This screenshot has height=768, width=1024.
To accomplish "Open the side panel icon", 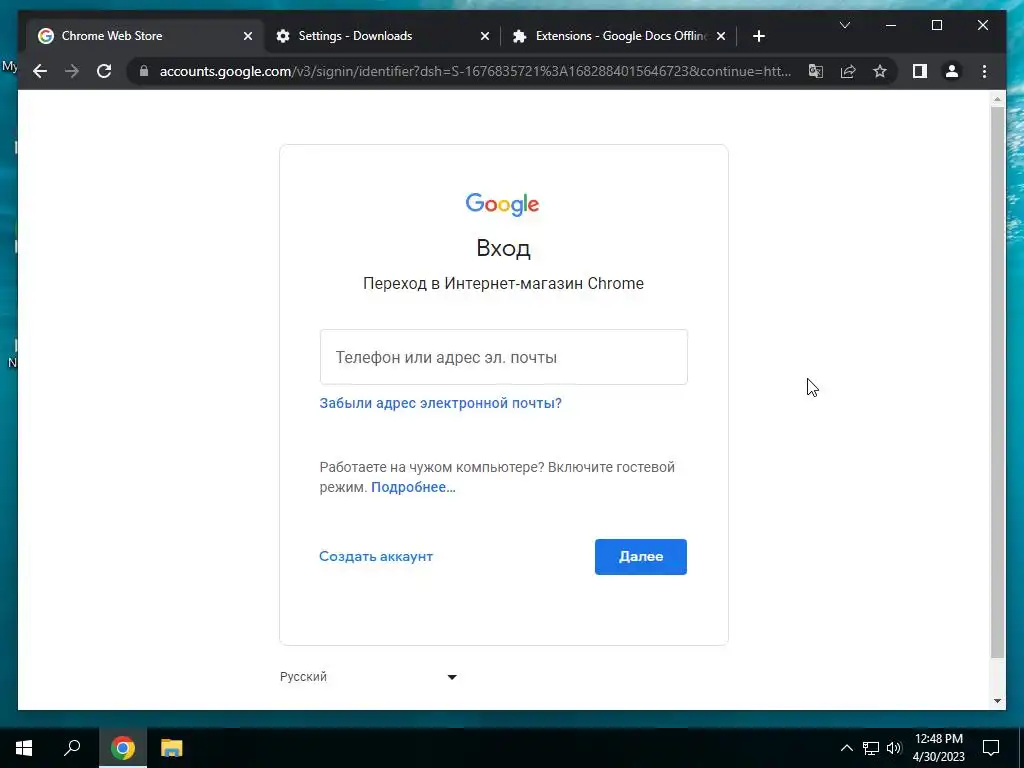I will tap(920, 71).
